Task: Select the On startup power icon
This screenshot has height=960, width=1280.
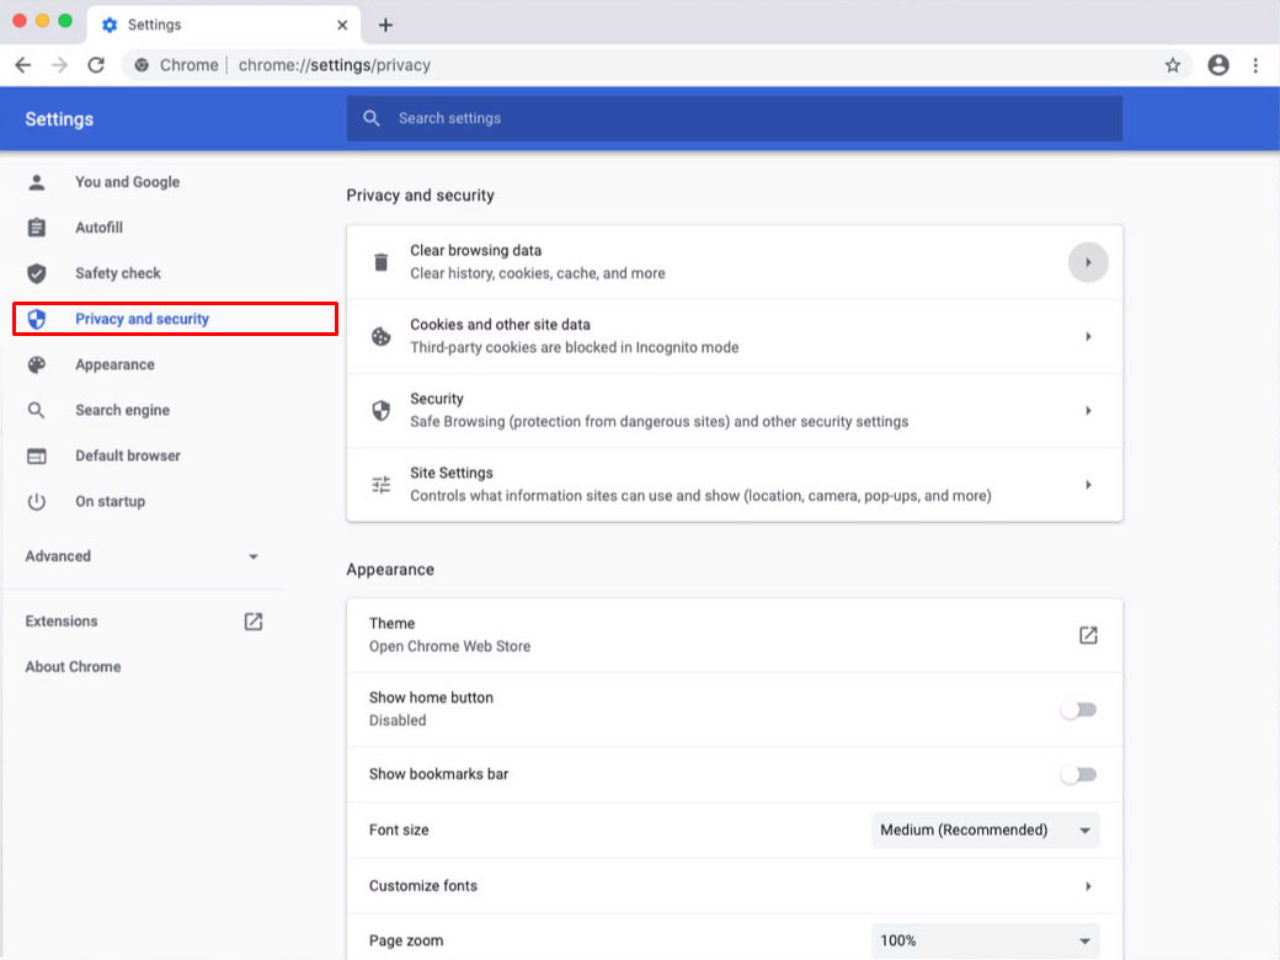Action: coord(37,501)
